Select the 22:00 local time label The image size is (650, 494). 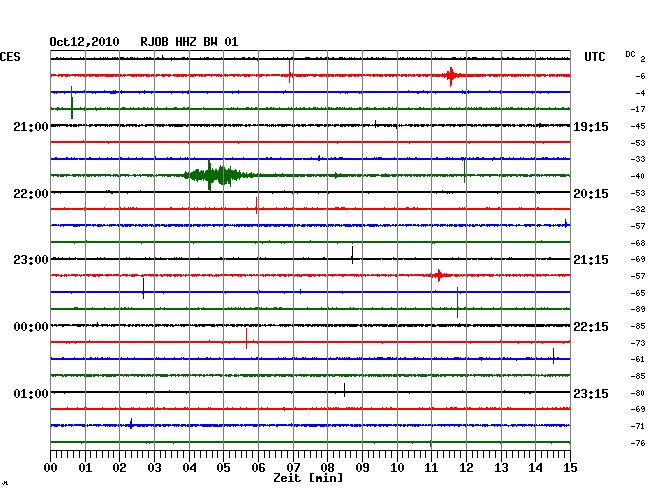(31, 194)
